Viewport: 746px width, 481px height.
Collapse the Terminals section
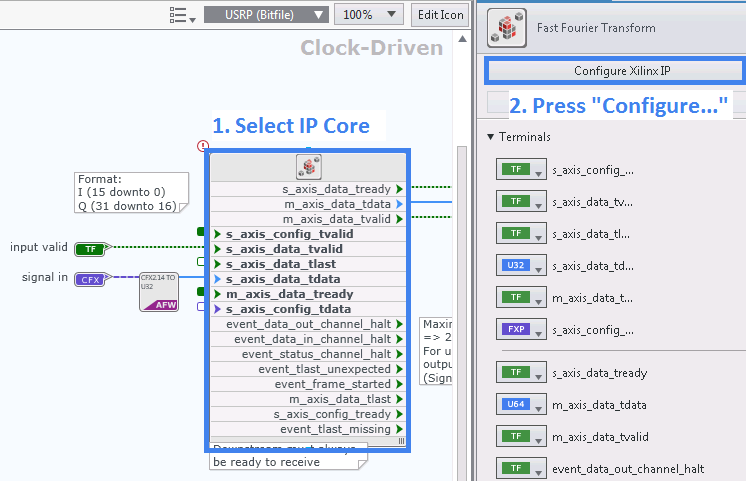490,136
